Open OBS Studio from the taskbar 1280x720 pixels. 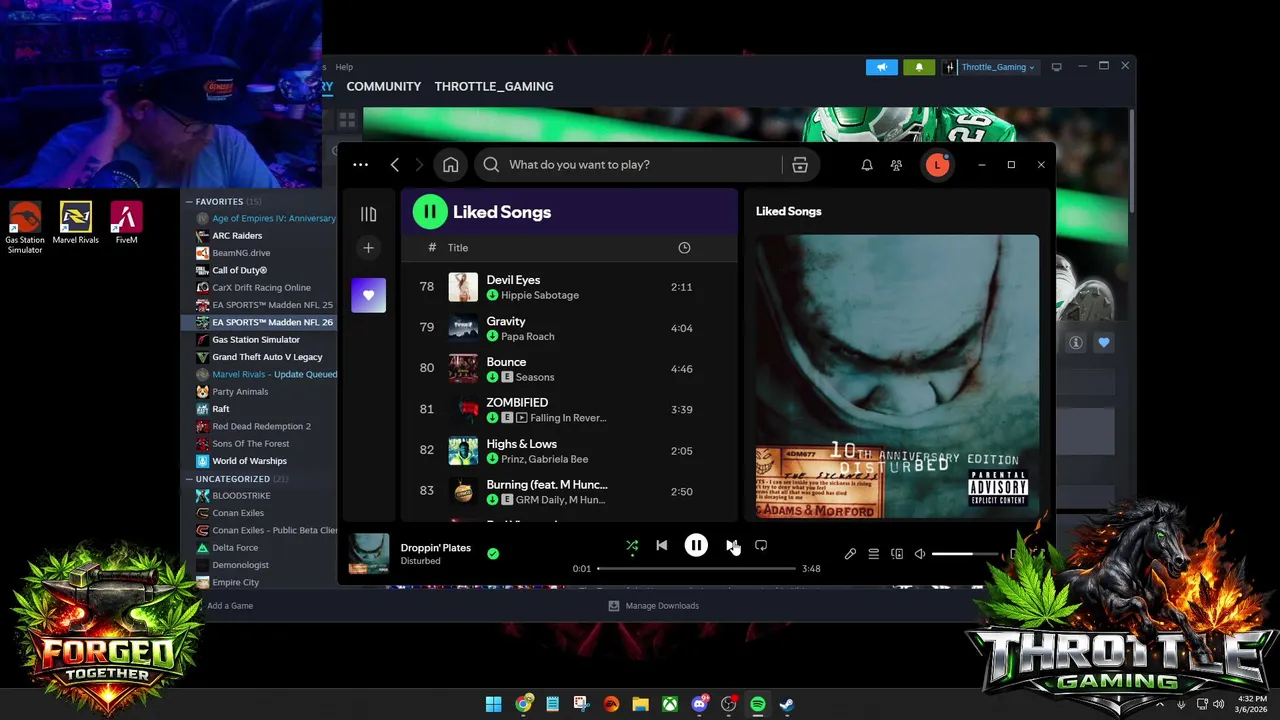pos(728,704)
